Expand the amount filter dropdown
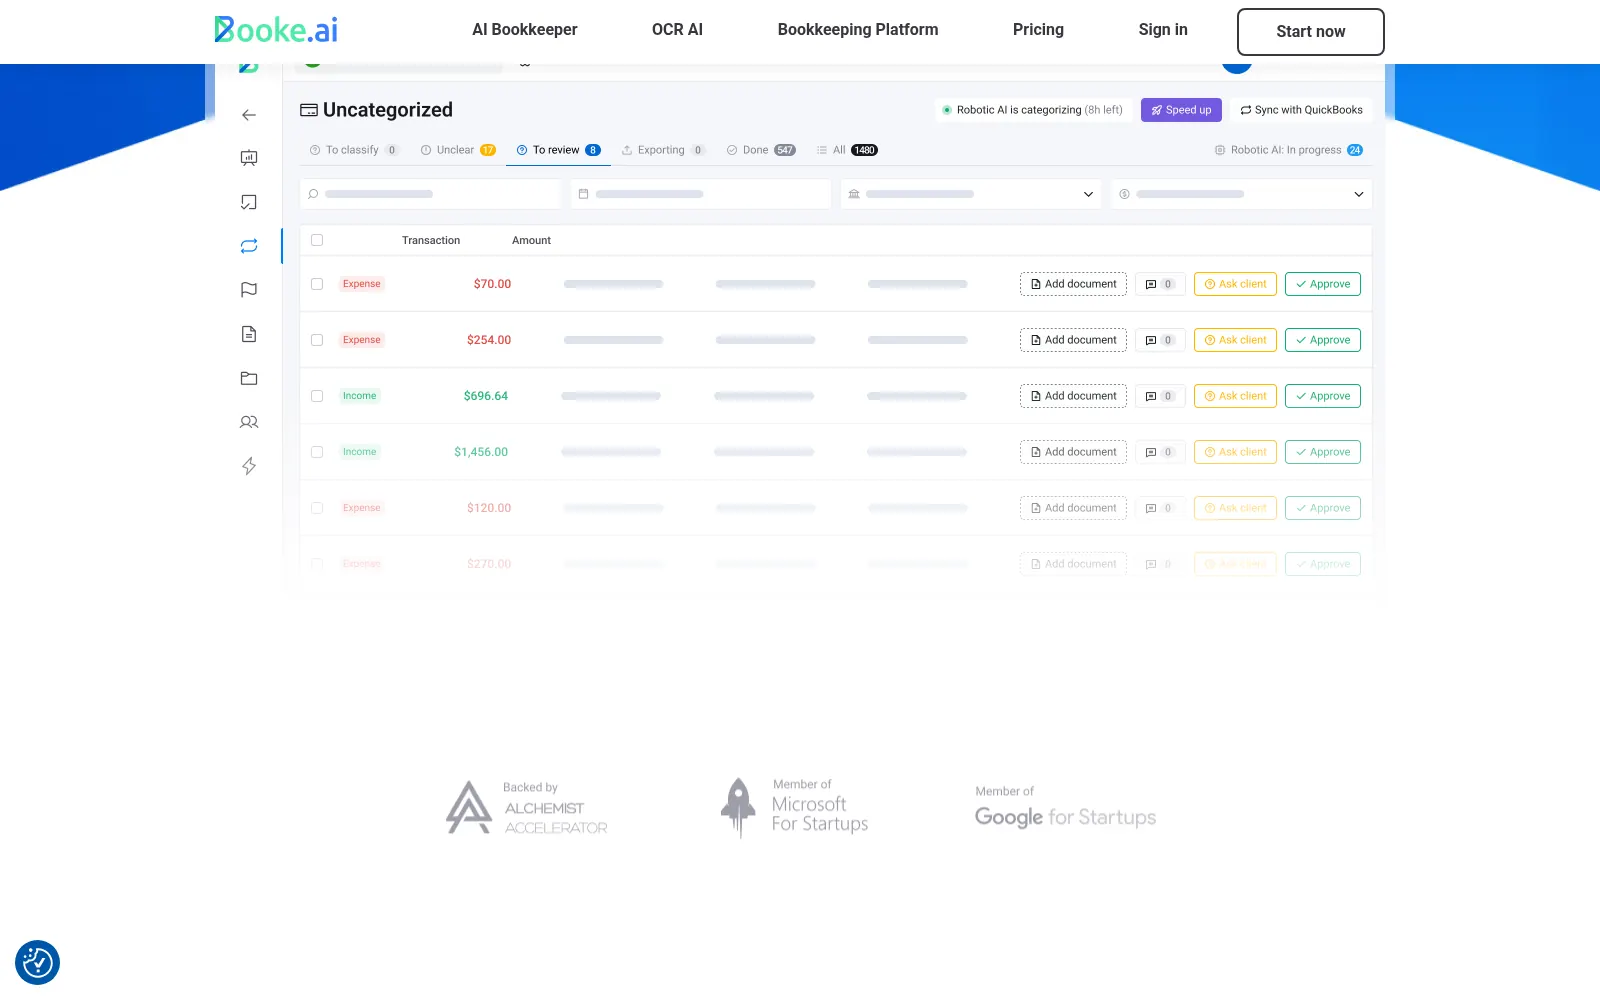 1241,194
